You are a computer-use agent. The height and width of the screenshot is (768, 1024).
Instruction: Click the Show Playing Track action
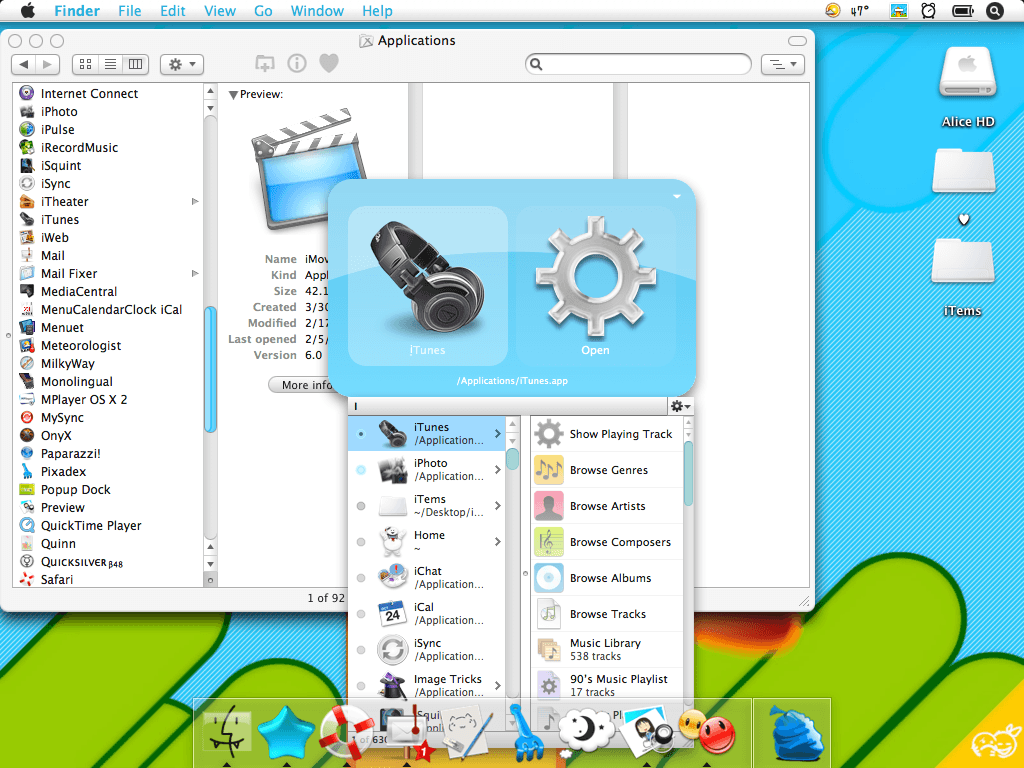pos(609,434)
